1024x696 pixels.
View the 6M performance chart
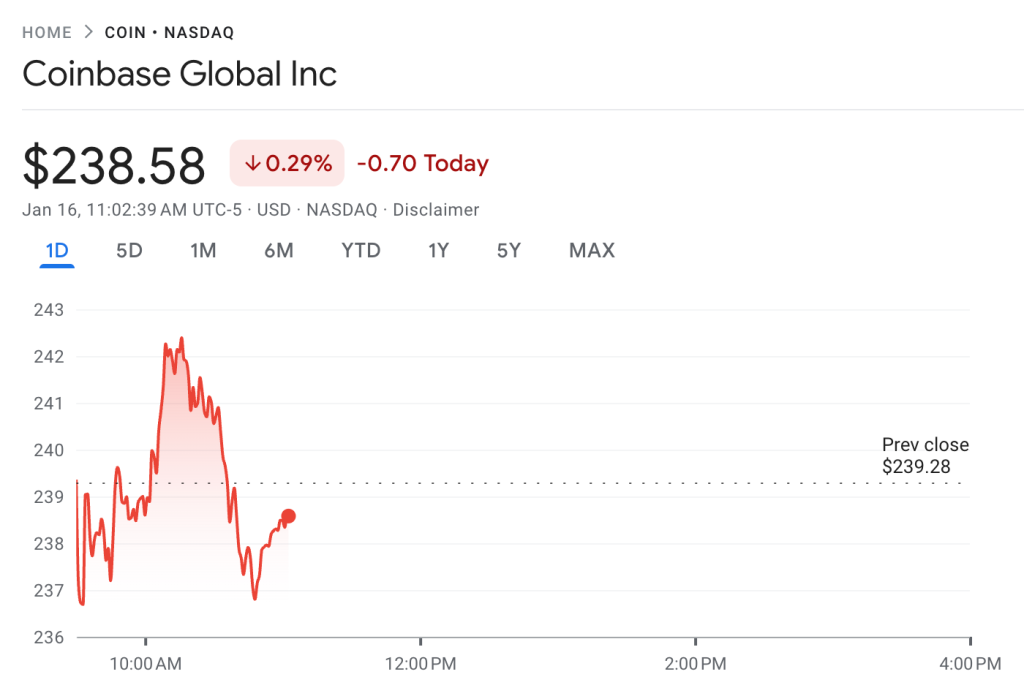pyautogui.click(x=279, y=250)
